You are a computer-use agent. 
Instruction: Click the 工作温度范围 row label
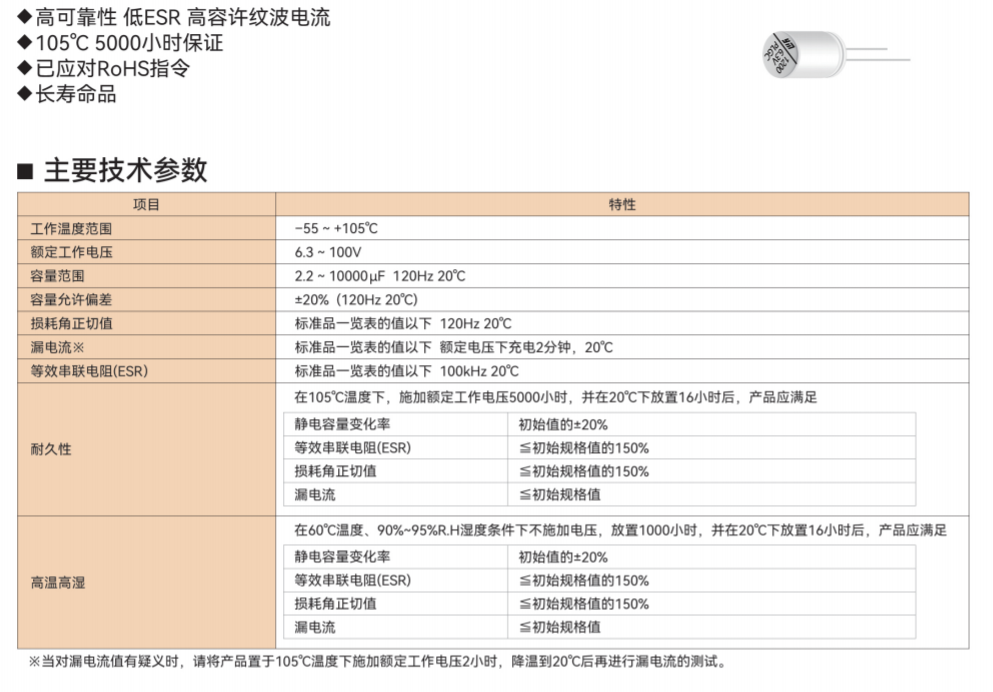[x=71, y=228]
